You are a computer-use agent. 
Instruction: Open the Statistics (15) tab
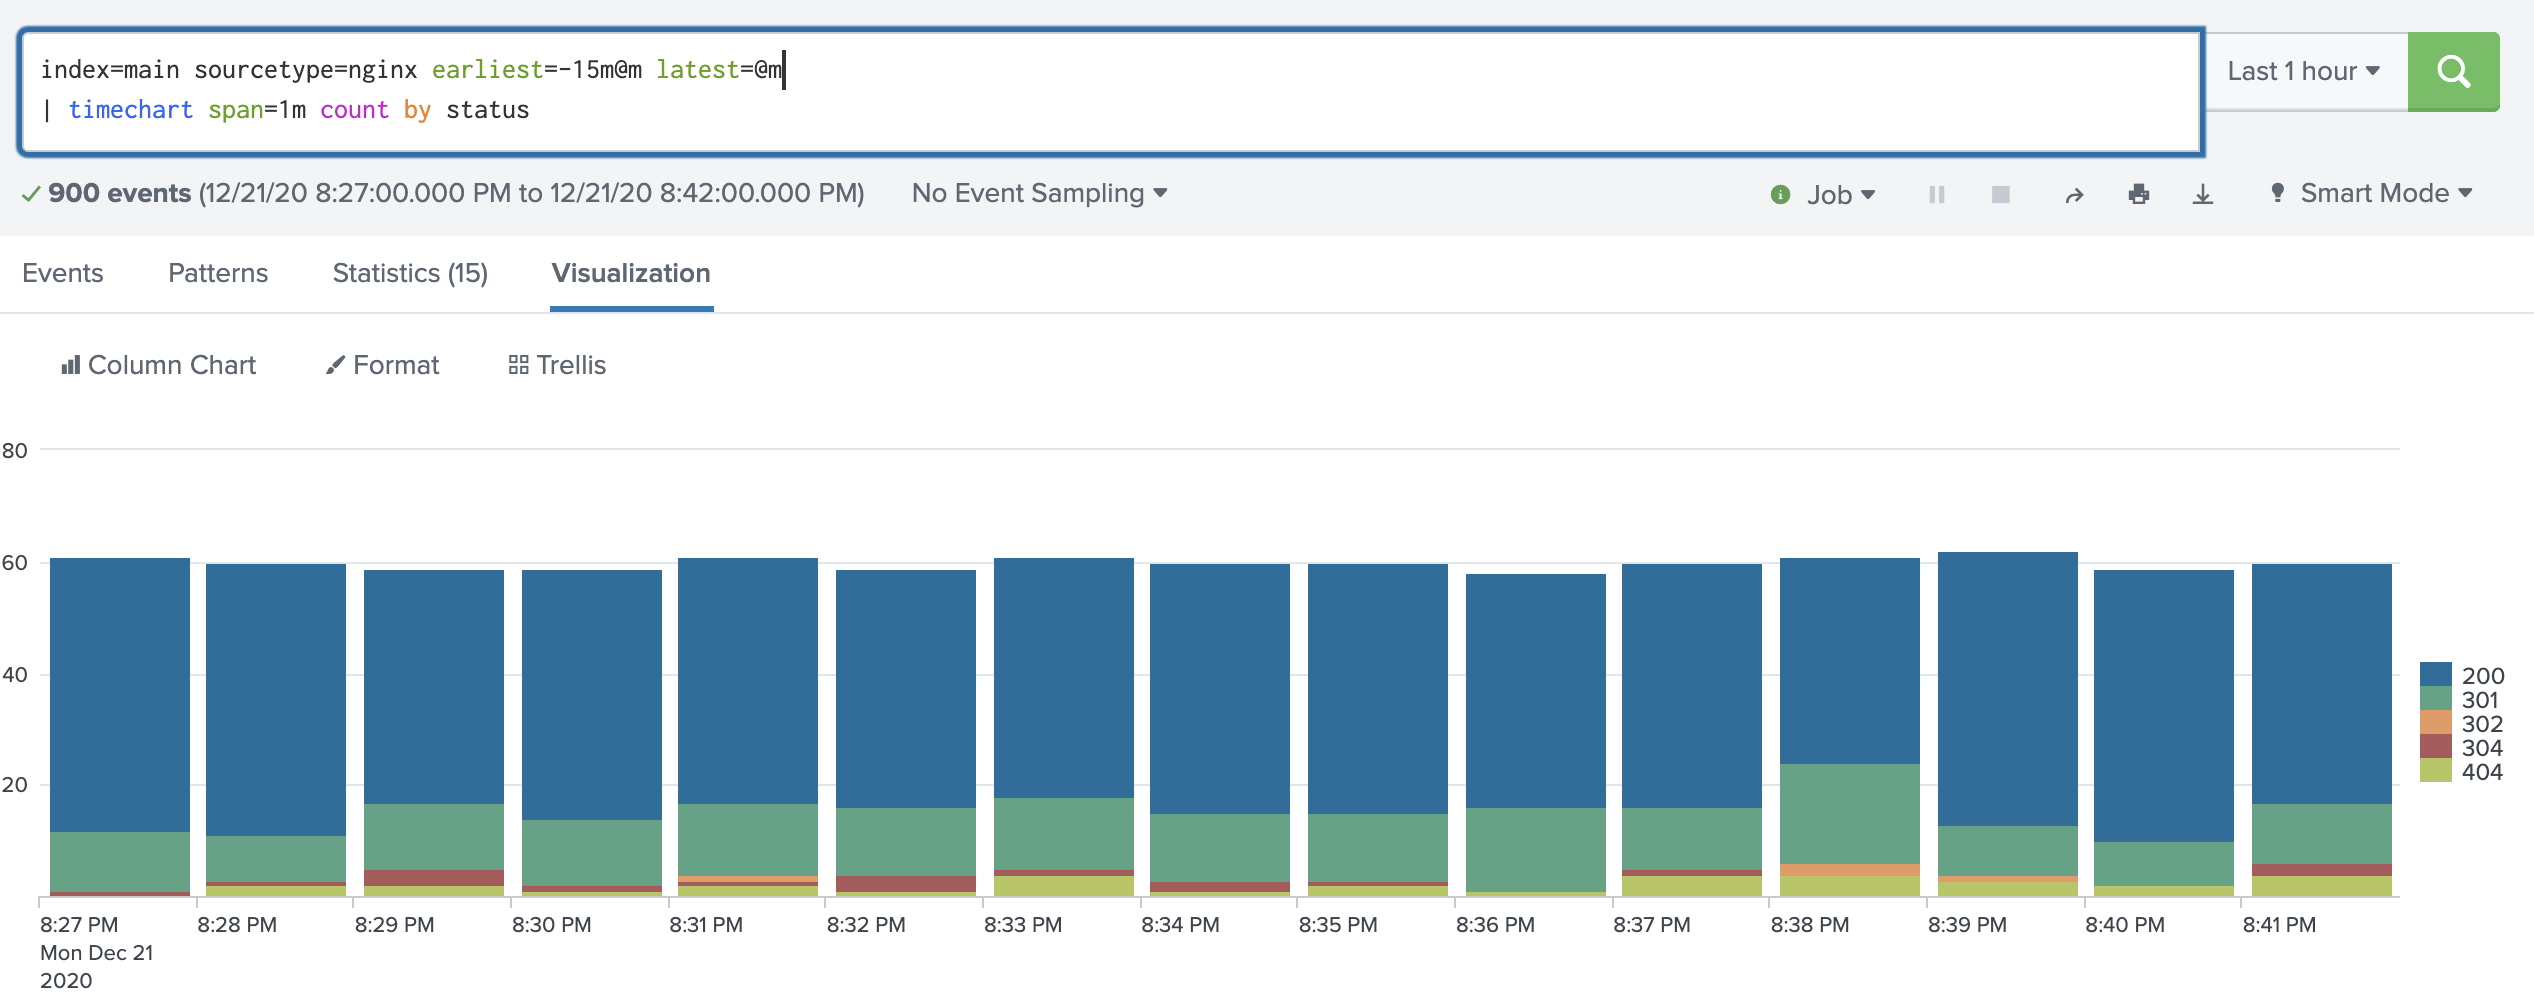click(410, 273)
